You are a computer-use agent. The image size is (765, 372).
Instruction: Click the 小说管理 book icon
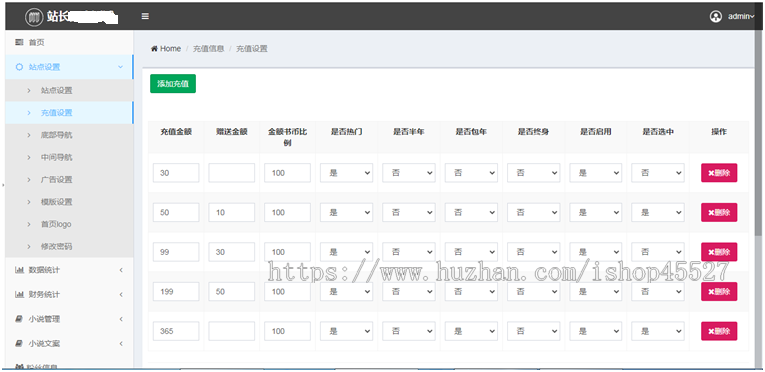pos(19,319)
